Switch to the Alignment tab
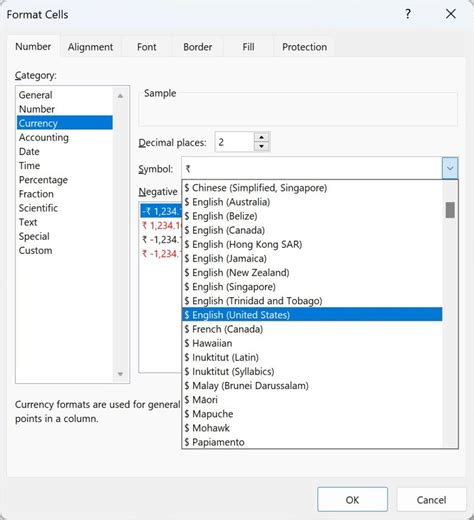This screenshot has height=520, width=474. pyautogui.click(x=90, y=47)
